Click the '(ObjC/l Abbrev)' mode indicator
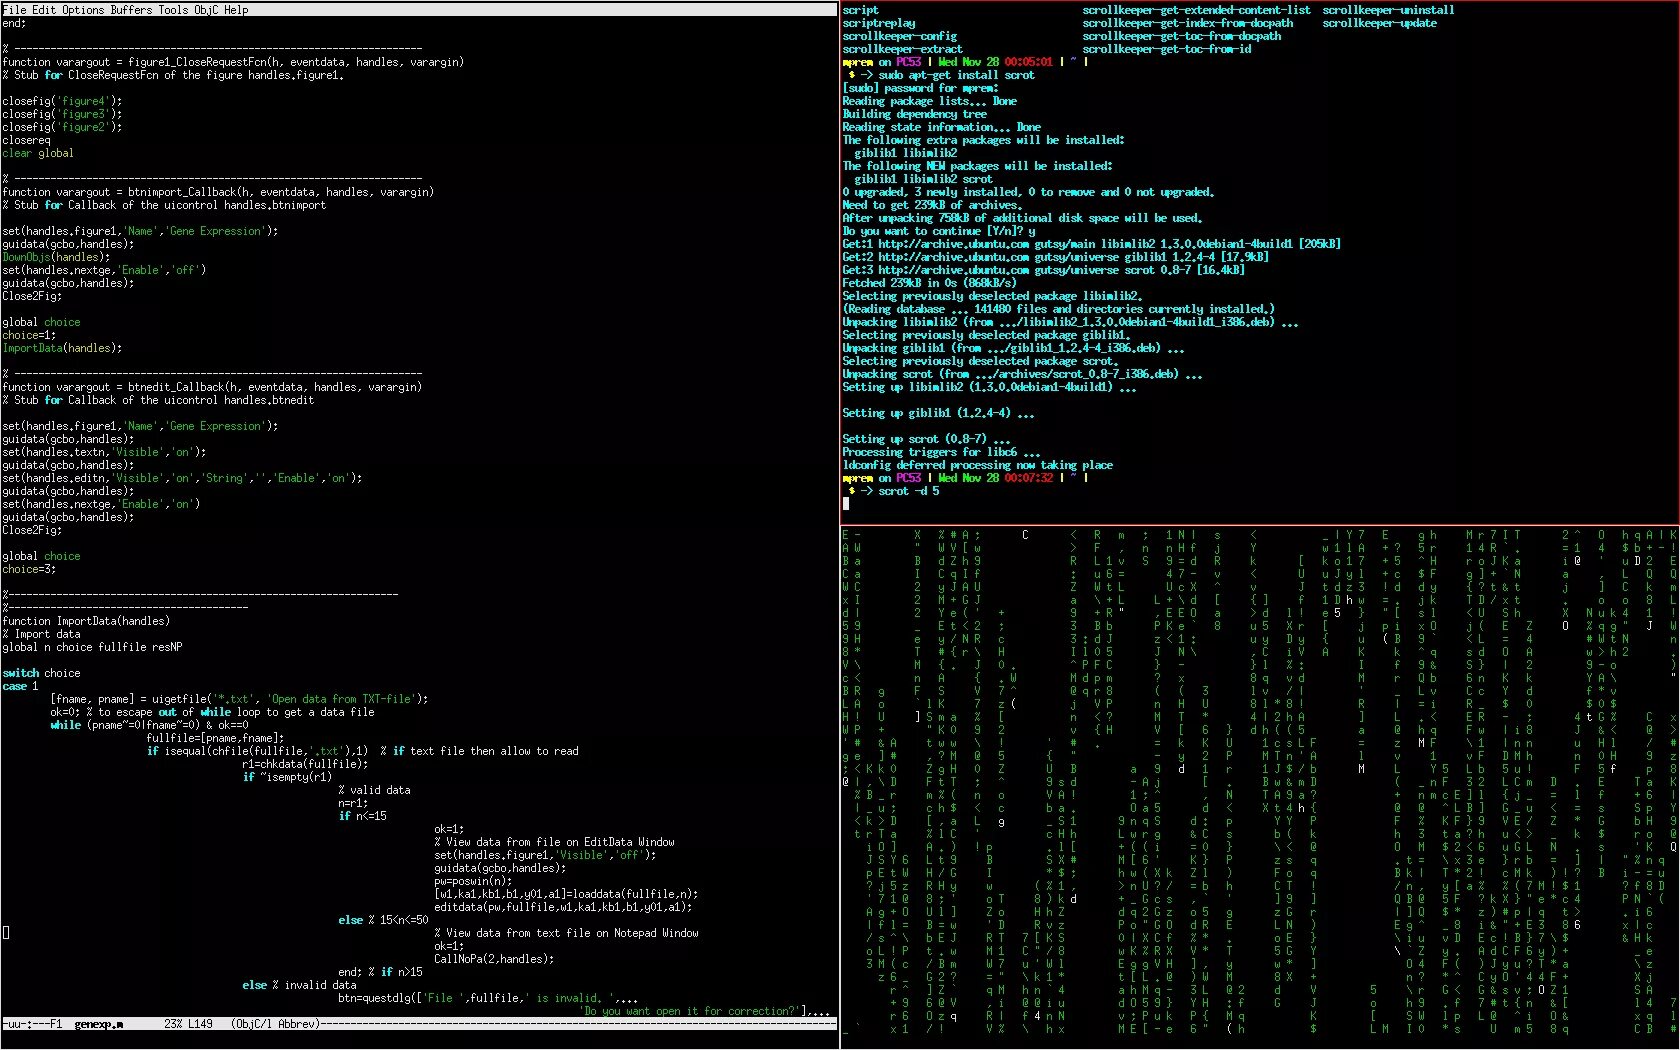The image size is (1680, 1050). [x=275, y=1024]
